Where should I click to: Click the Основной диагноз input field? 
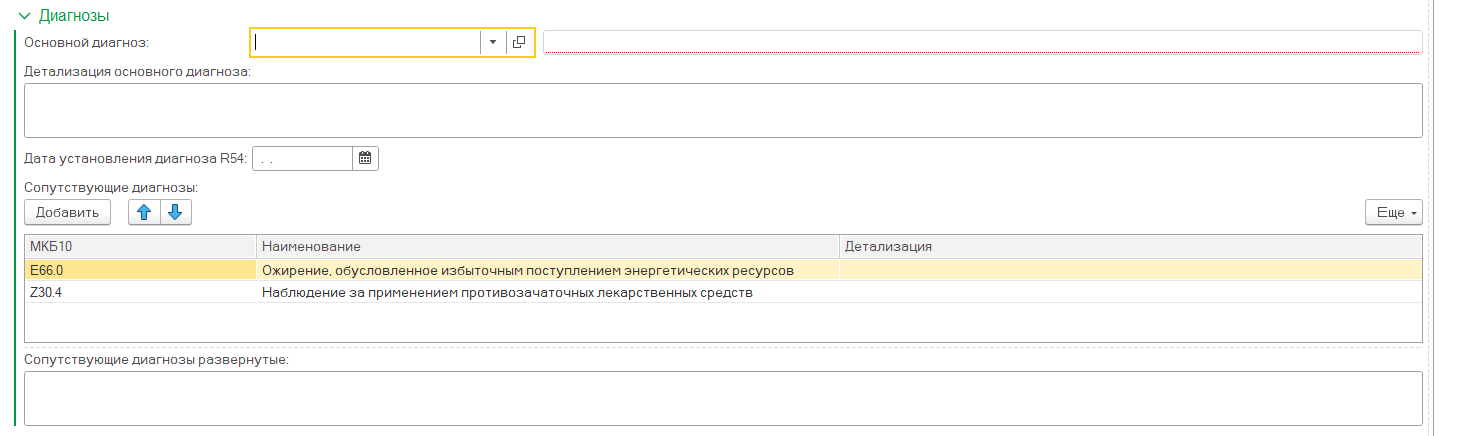click(366, 42)
